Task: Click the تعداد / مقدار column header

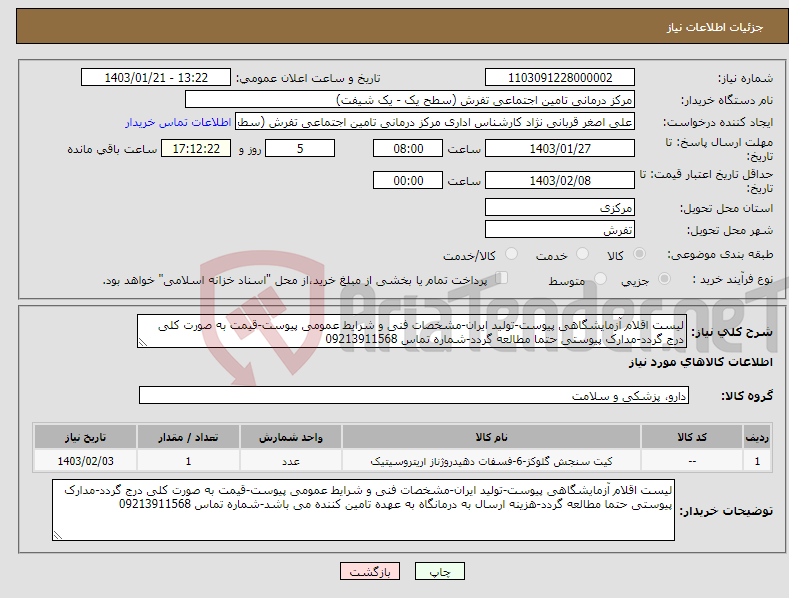Action: [x=188, y=437]
